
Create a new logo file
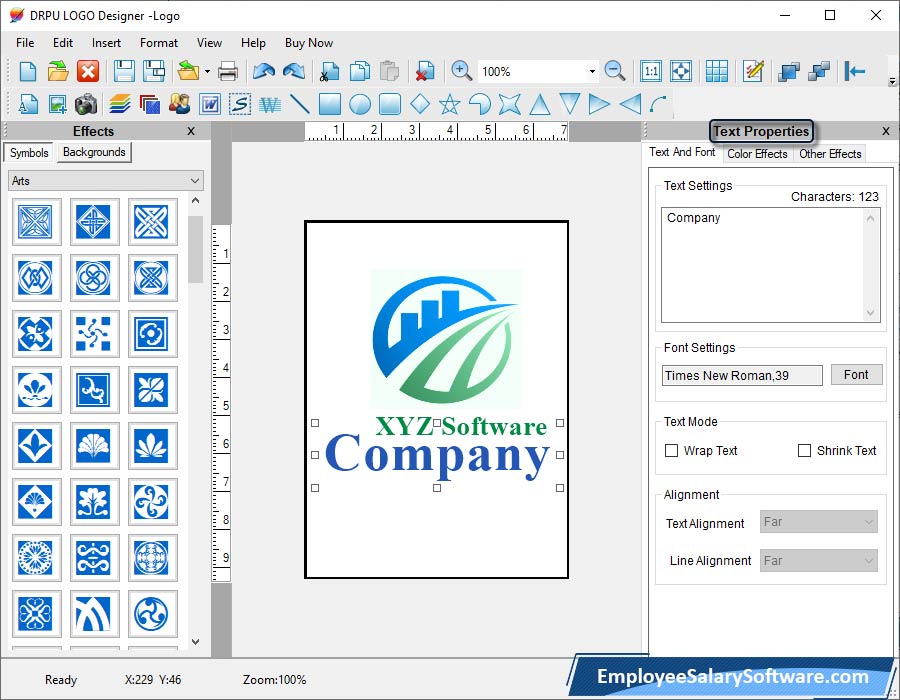click(28, 72)
